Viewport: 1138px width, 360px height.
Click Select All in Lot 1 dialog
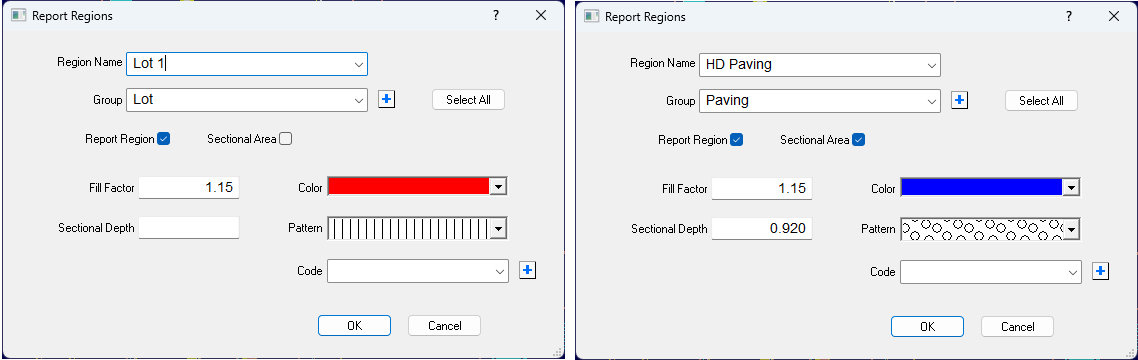click(468, 100)
